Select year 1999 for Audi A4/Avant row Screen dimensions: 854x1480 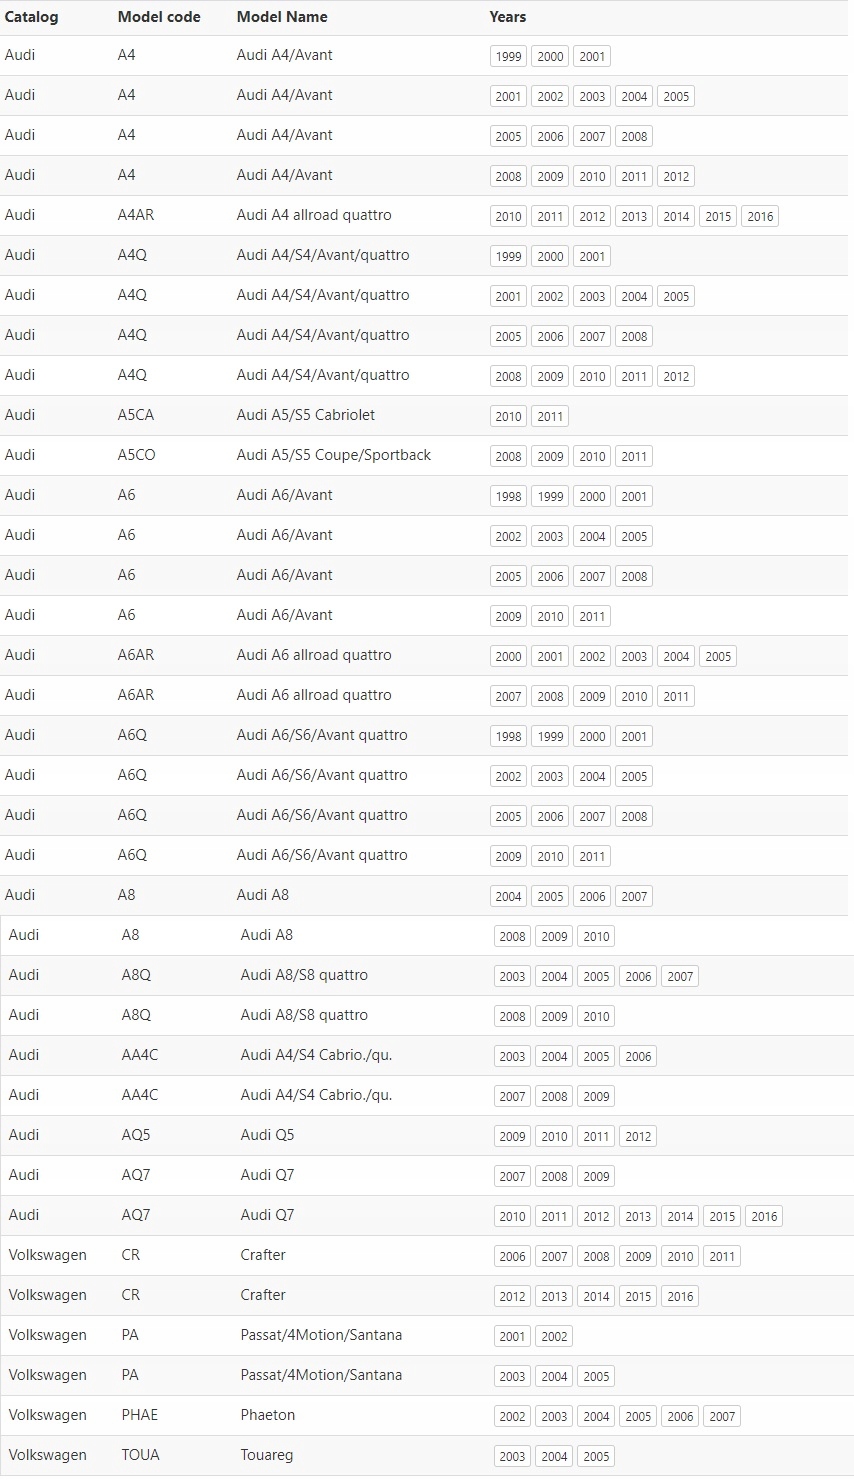(508, 56)
